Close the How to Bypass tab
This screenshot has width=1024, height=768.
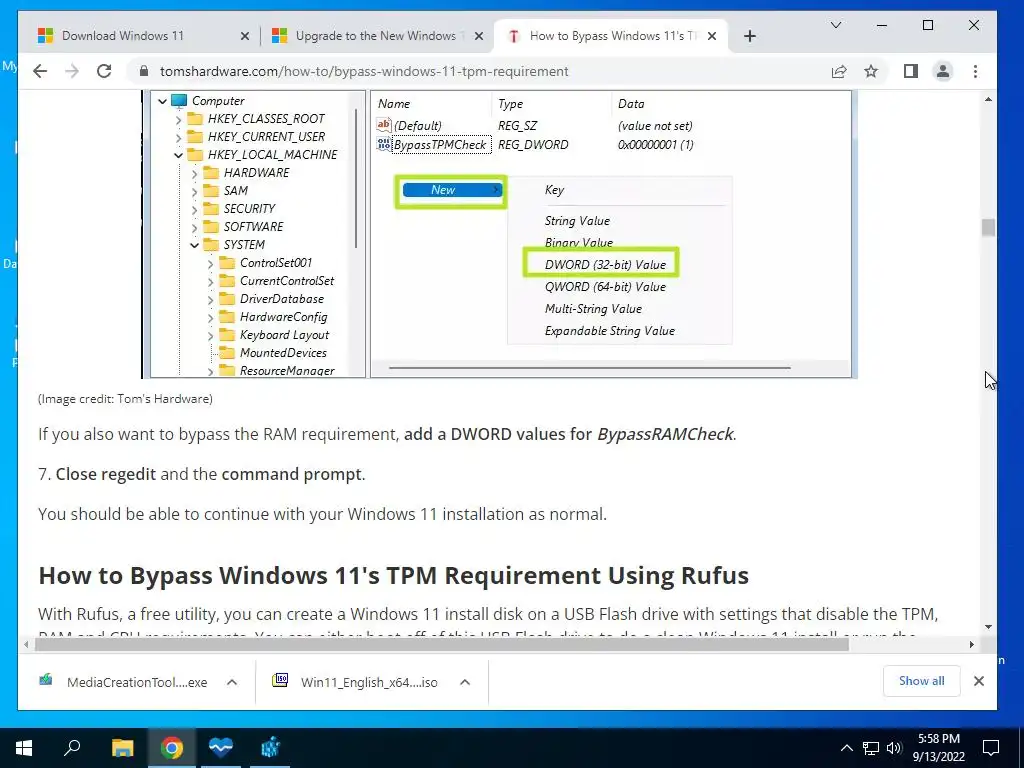(712, 36)
